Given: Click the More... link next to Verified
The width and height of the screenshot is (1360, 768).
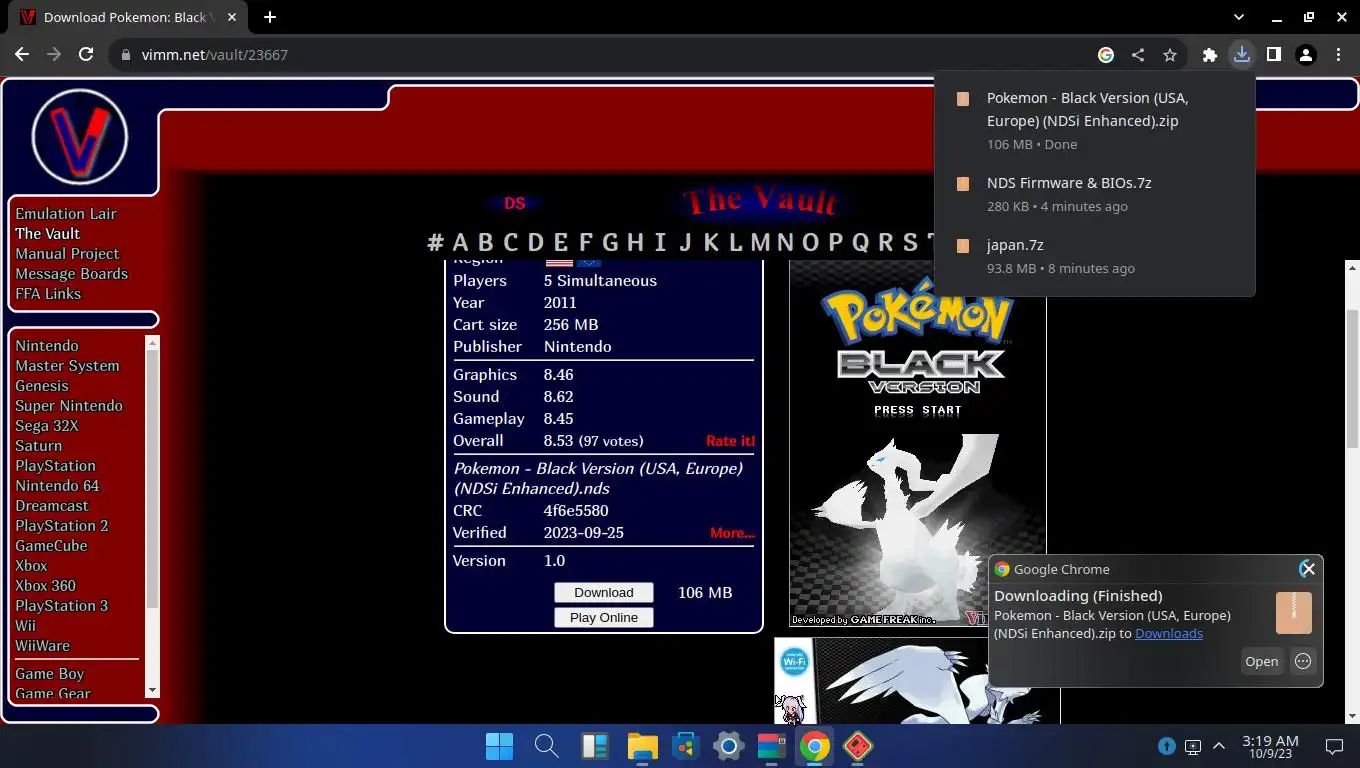Looking at the screenshot, I should click(x=732, y=533).
